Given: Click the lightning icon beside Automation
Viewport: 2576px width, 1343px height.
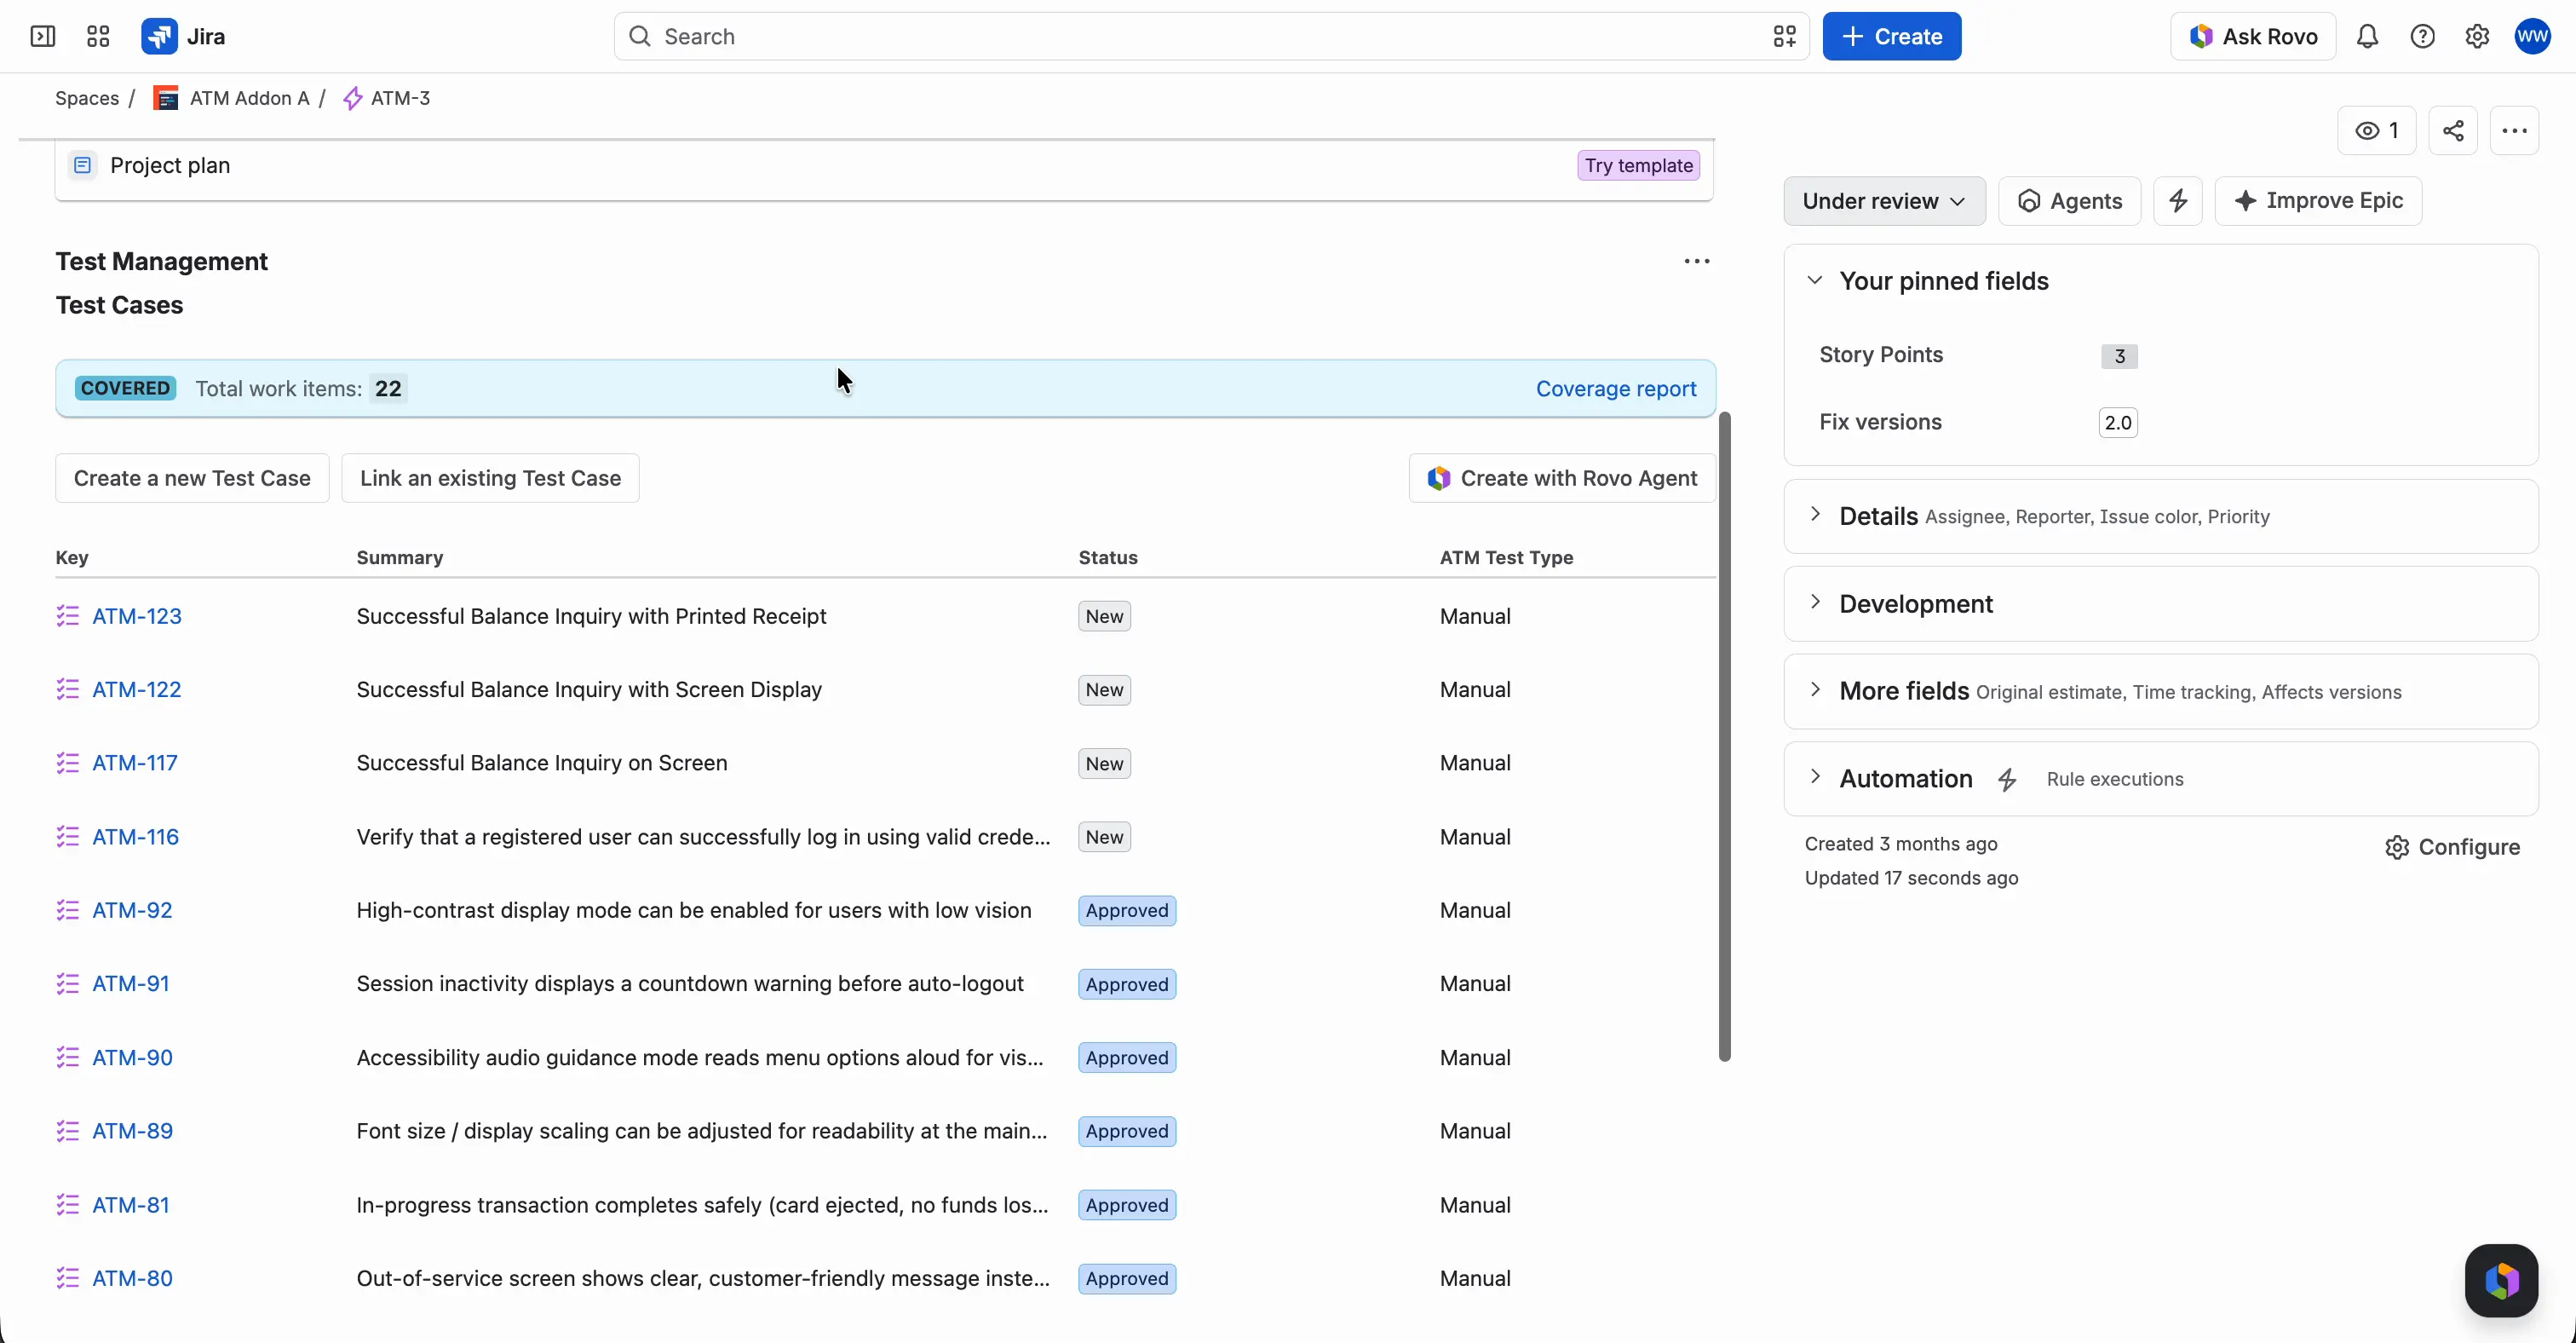Looking at the screenshot, I should 2007,780.
